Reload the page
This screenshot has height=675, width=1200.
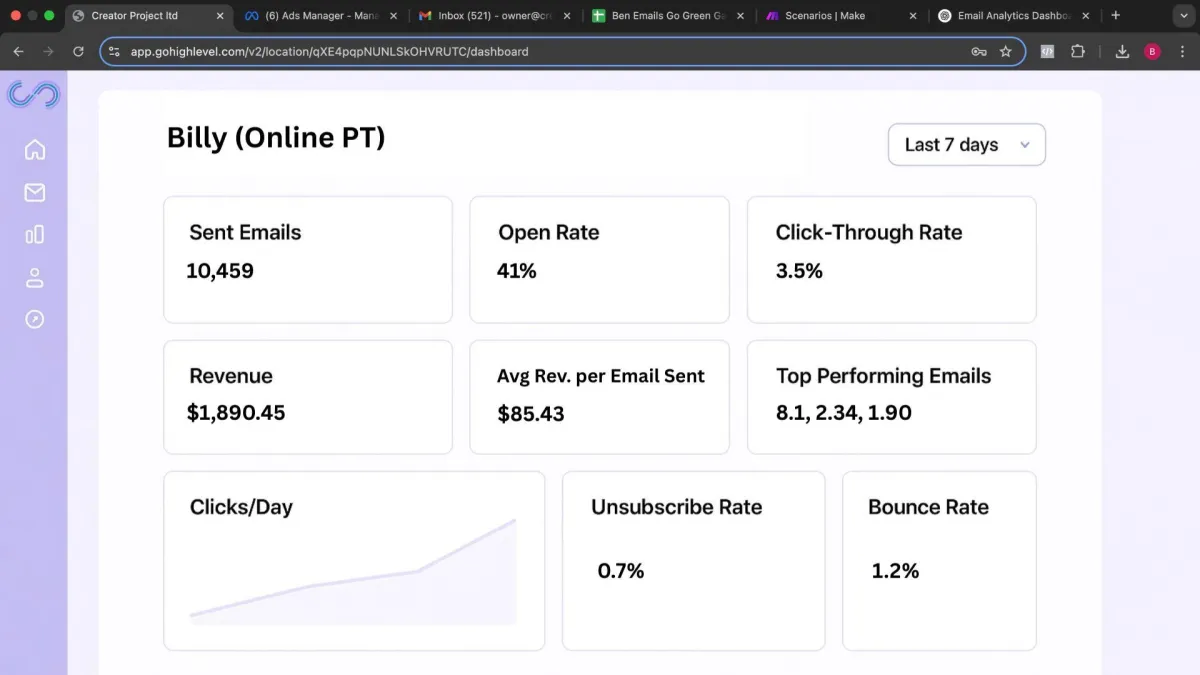pyautogui.click(x=78, y=52)
